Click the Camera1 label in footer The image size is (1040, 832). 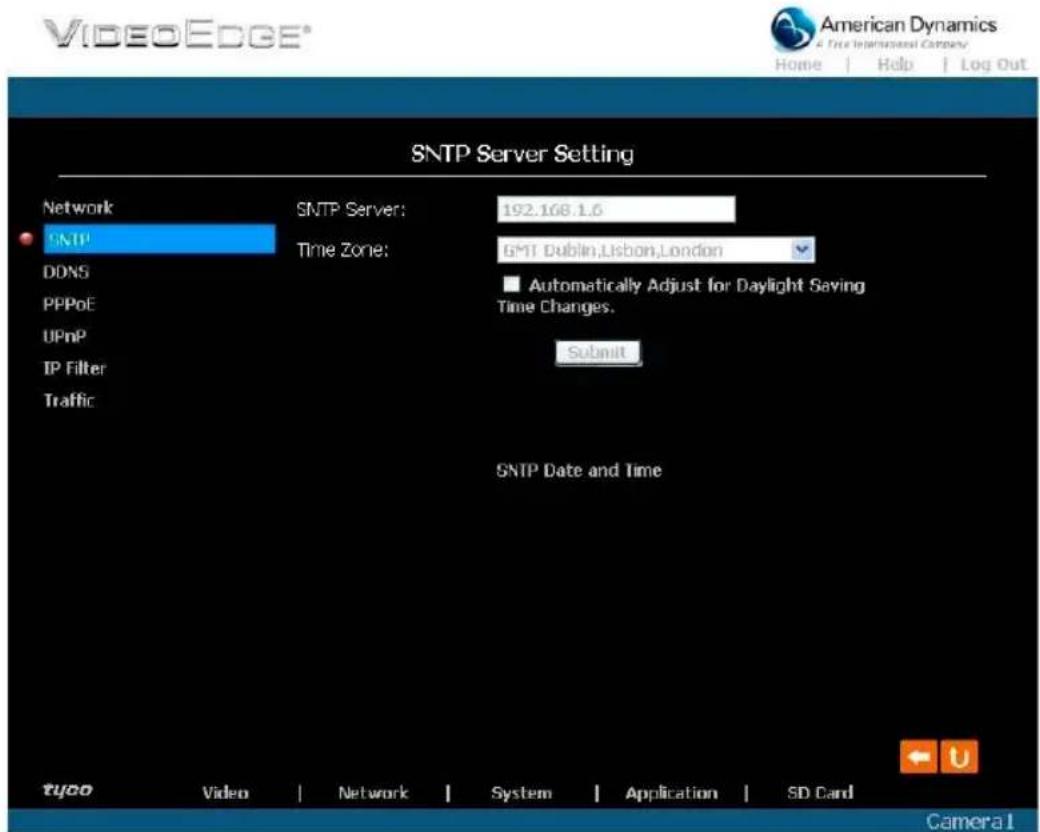970,821
